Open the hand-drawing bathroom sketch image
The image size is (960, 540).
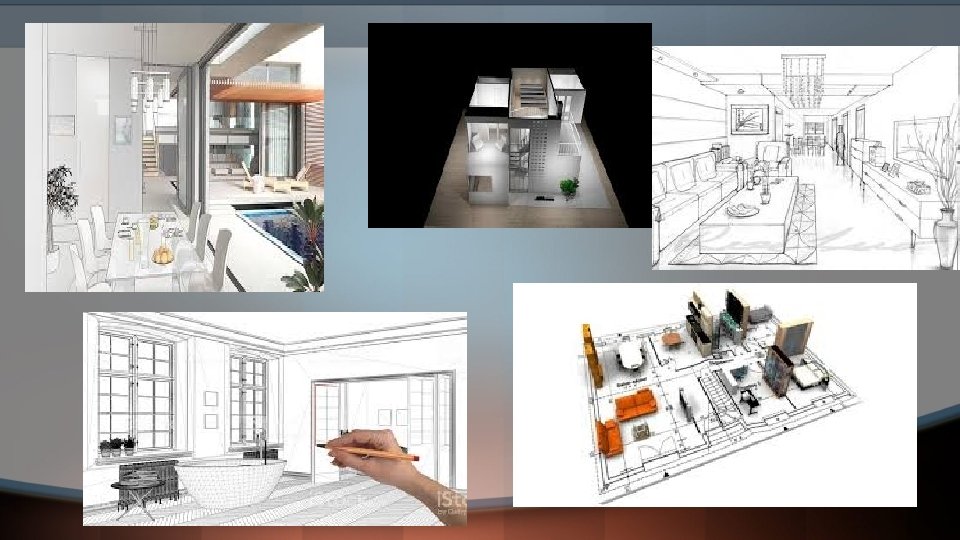[x=275, y=419]
